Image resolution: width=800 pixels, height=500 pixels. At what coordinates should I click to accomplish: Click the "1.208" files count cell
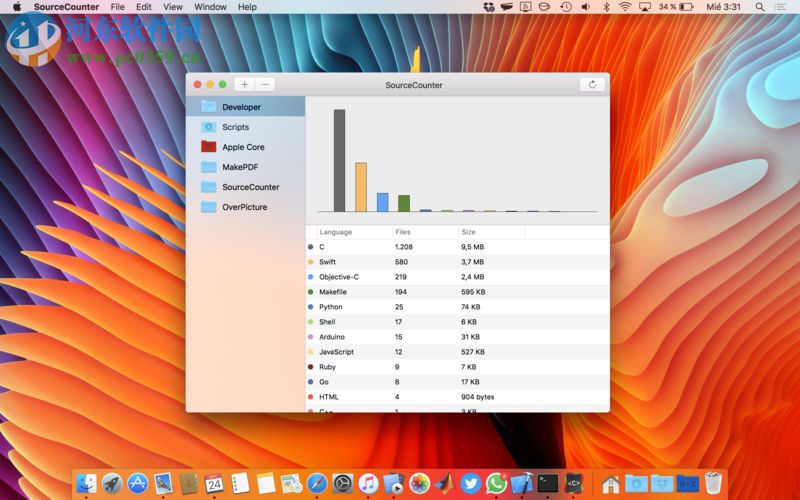(x=404, y=247)
